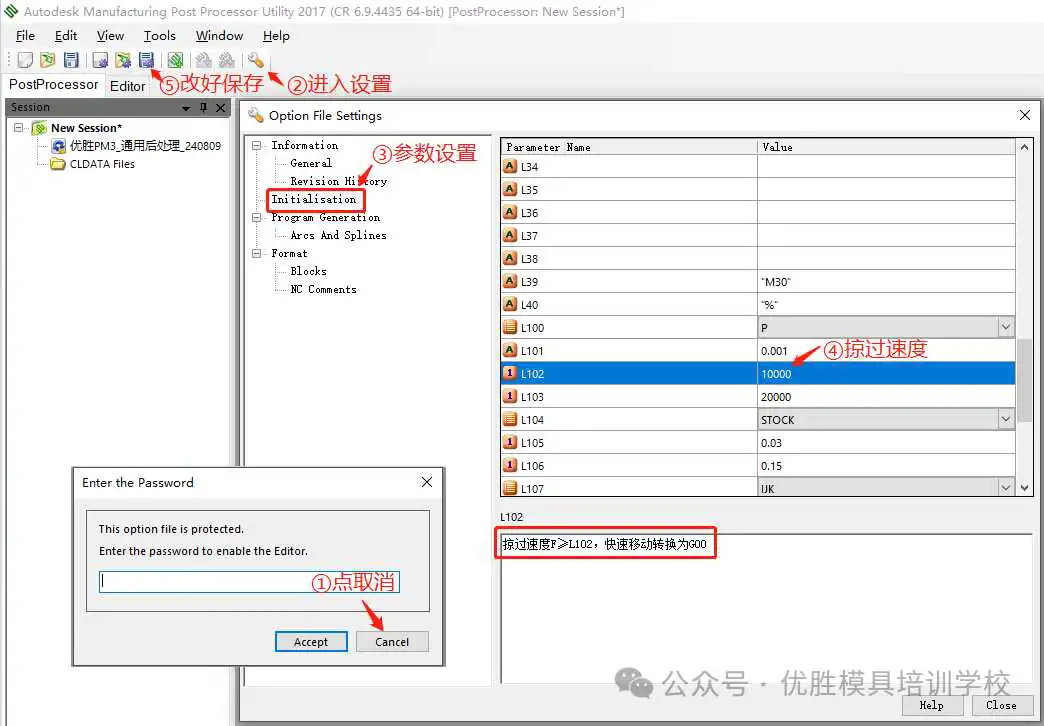
Task: Click Close button in Option File Settings
Action: pos(1001,705)
